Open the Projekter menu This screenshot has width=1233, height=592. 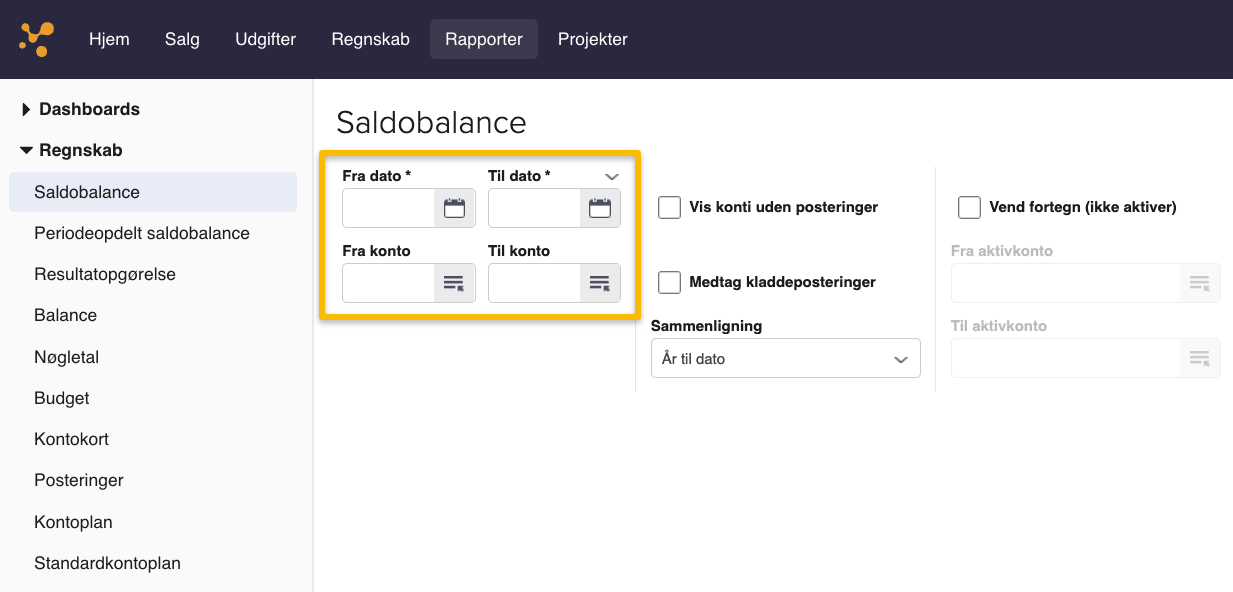592,39
